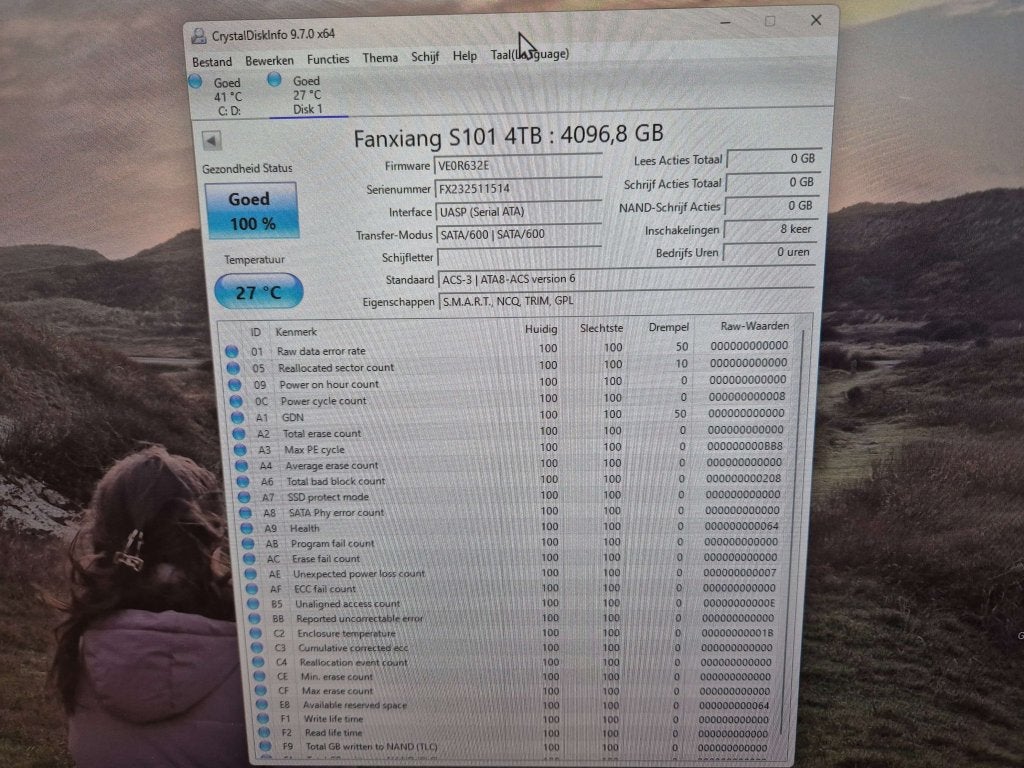Click the CrystalDiskInfo app icon in title bar
This screenshot has width=1024, height=768.
(199, 35)
